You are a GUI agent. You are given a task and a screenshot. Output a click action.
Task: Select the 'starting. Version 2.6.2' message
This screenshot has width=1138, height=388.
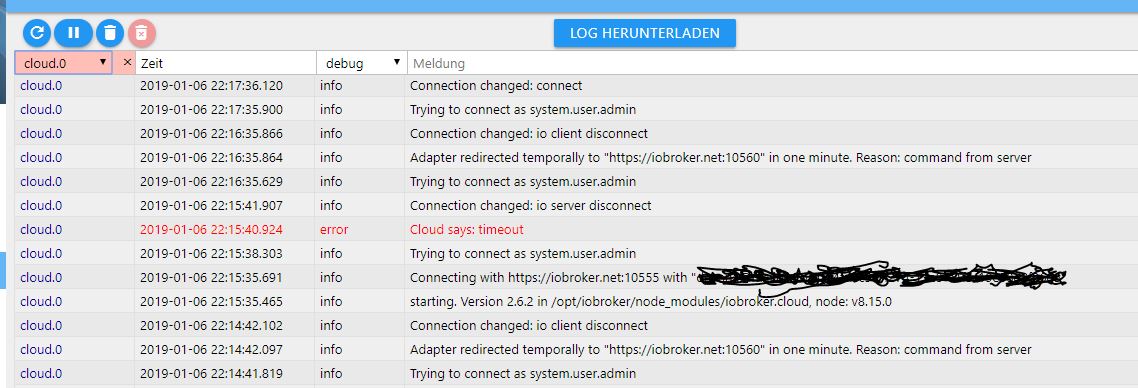[650, 301]
